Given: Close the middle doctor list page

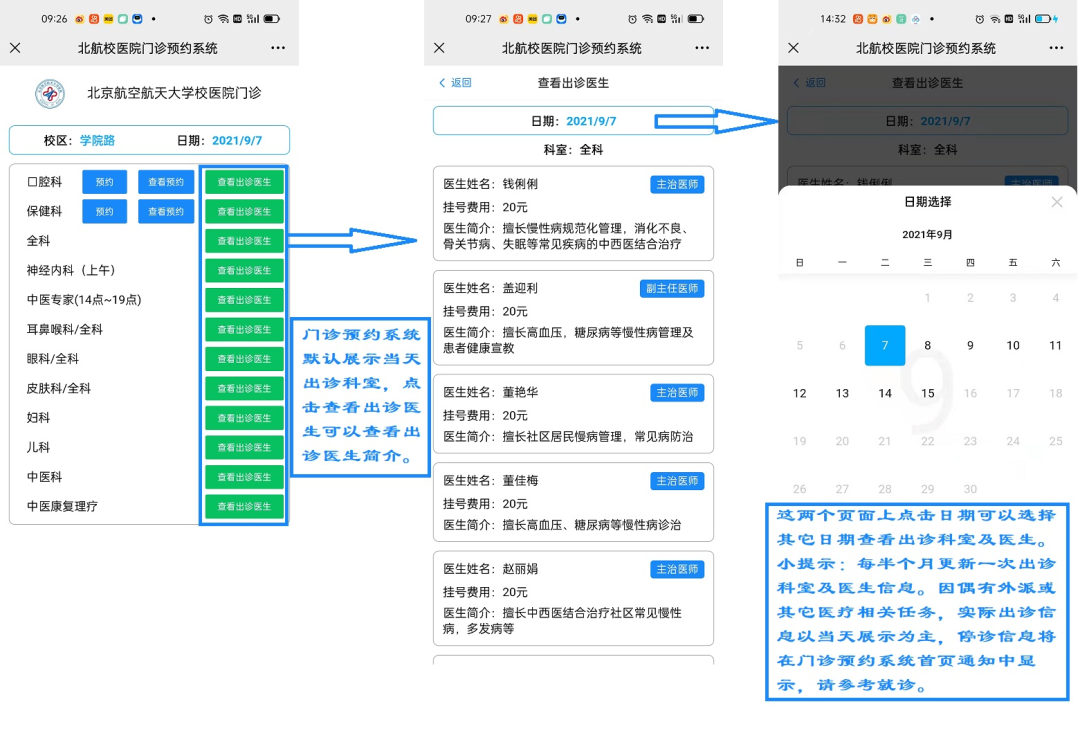Looking at the screenshot, I should [439, 48].
